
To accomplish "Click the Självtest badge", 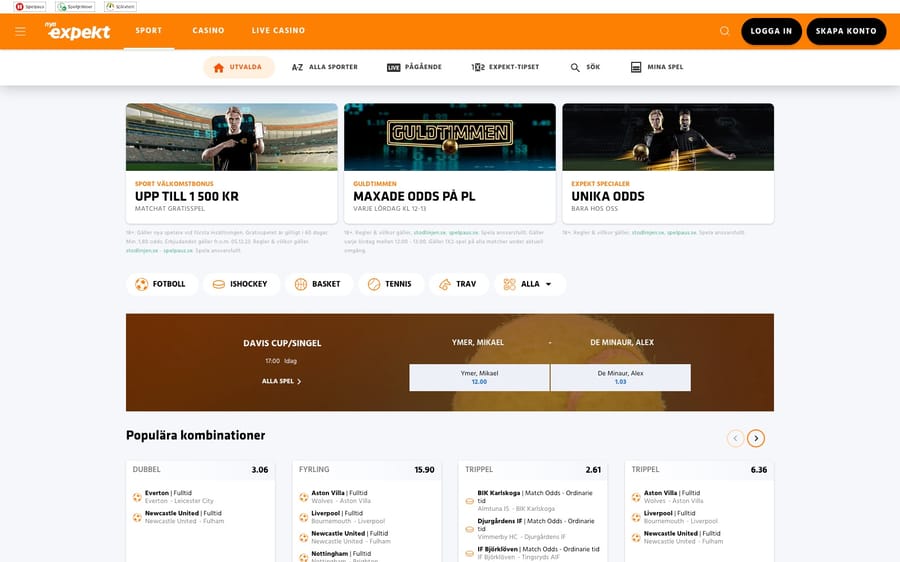I will coord(121,7).
